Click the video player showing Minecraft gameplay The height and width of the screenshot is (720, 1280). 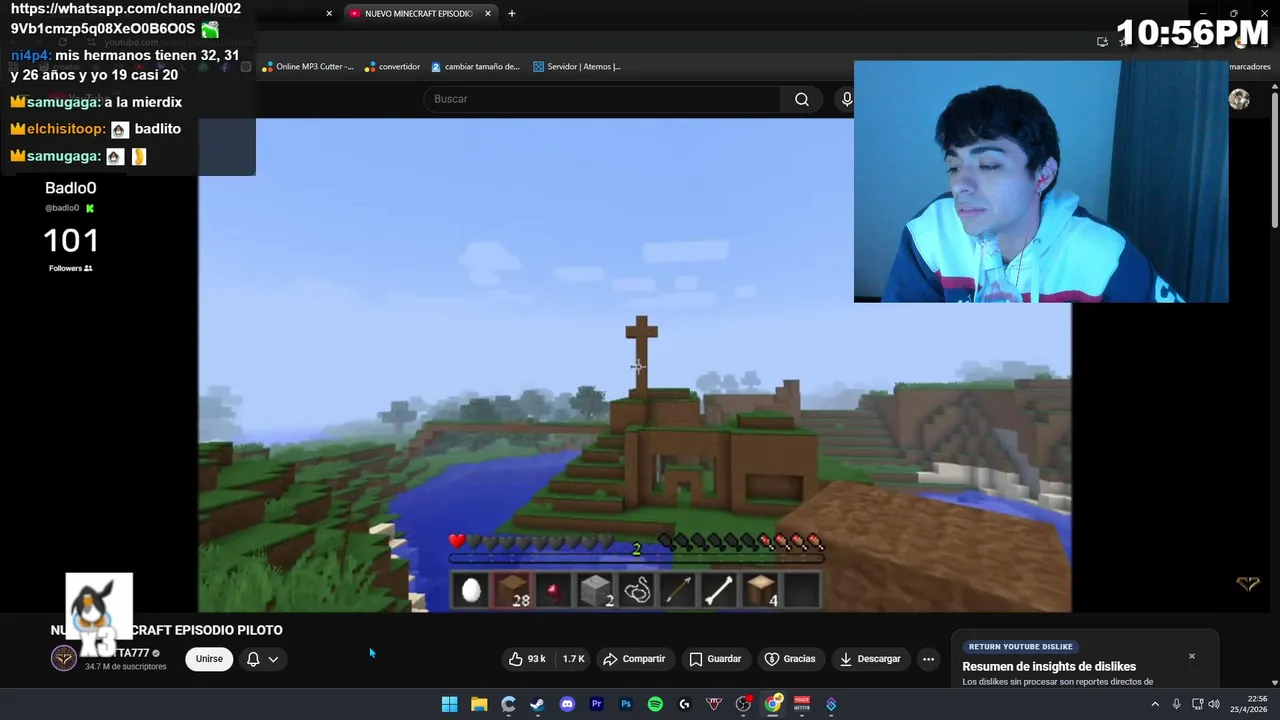634,365
